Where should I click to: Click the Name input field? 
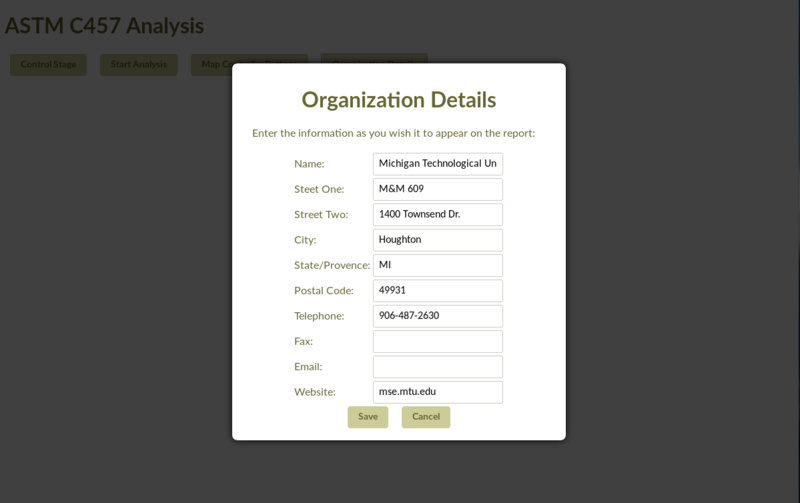tap(438, 164)
